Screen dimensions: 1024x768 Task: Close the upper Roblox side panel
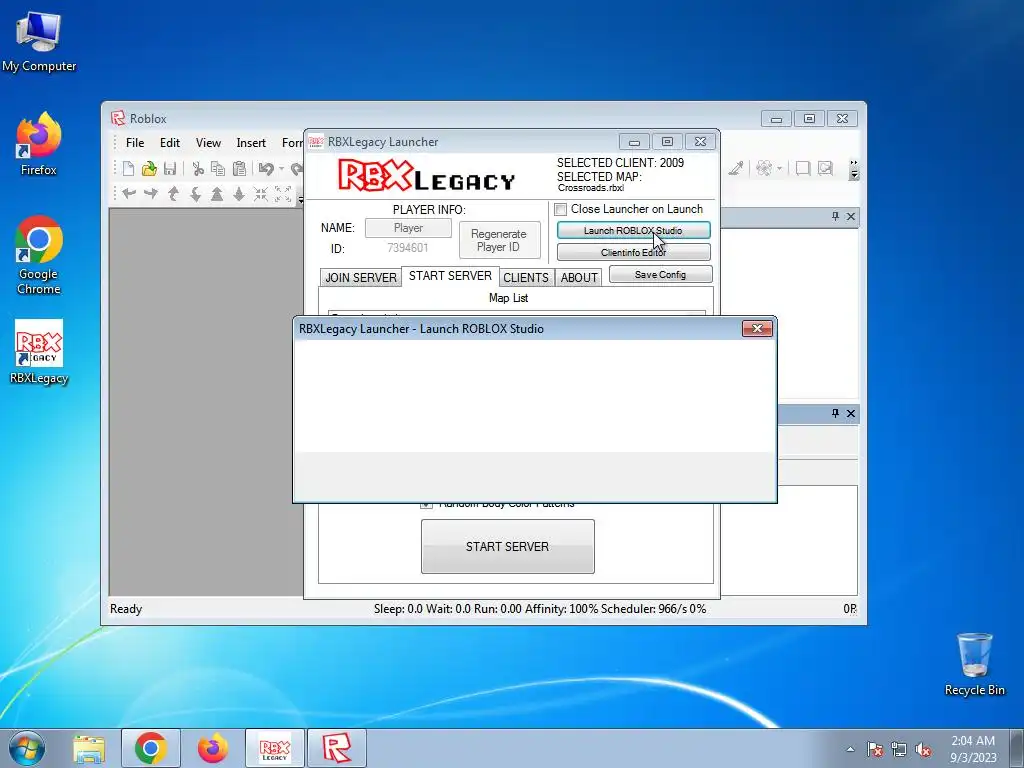tap(851, 216)
